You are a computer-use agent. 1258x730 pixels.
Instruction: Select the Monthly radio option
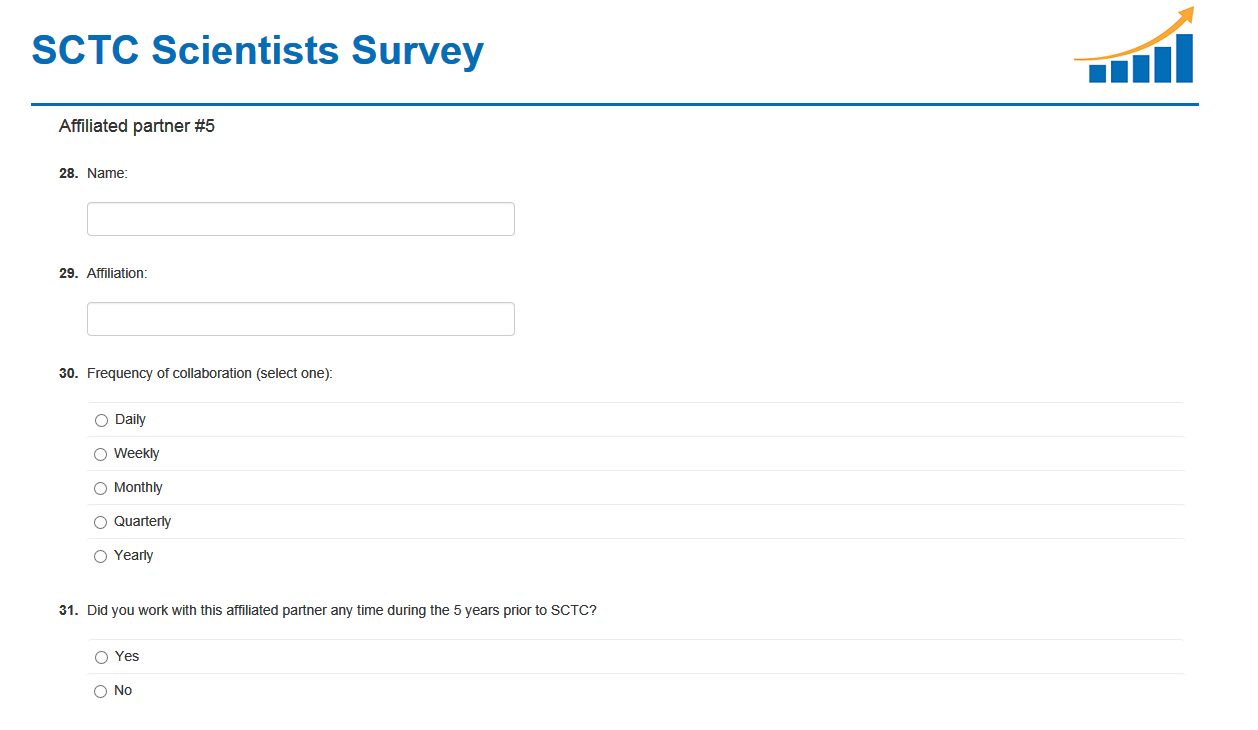click(101, 488)
